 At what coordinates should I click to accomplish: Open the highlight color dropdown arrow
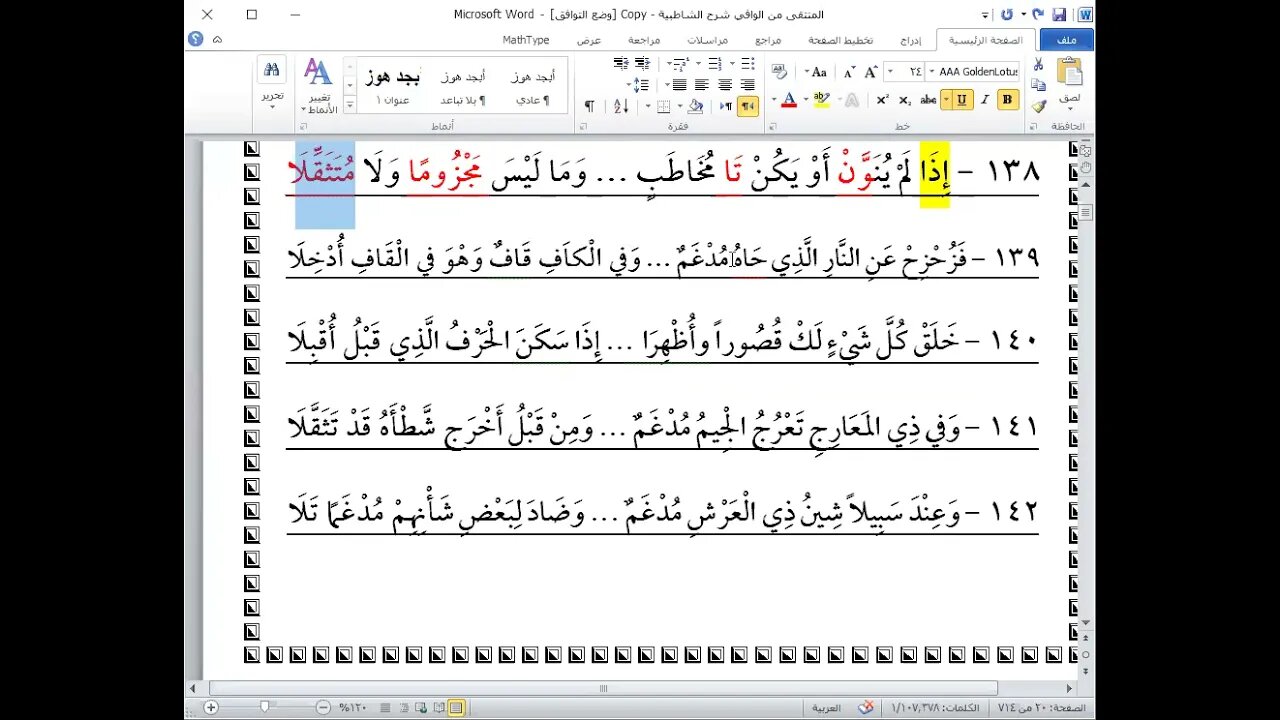[x=806, y=99]
